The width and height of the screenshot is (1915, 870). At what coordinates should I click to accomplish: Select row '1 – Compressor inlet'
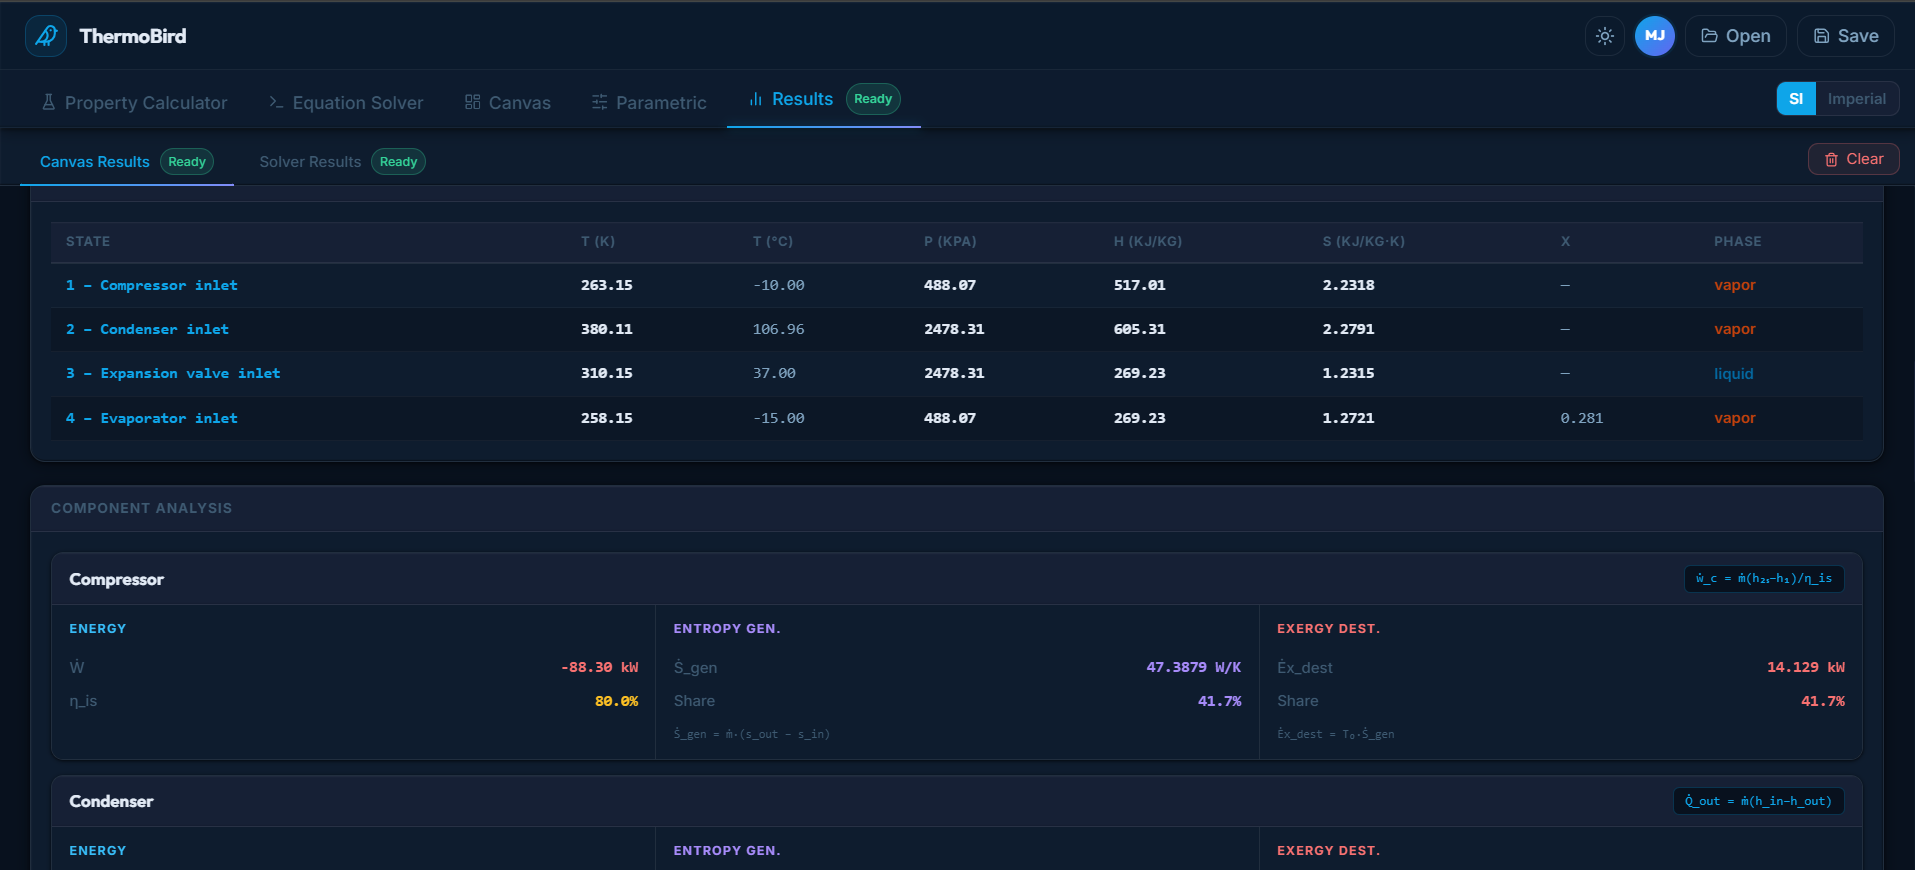tap(957, 285)
